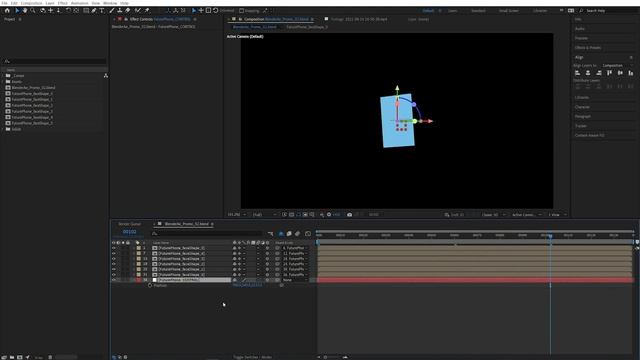Open the Active Camera view dropdown
This screenshot has width=640, height=360.
click(527, 215)
